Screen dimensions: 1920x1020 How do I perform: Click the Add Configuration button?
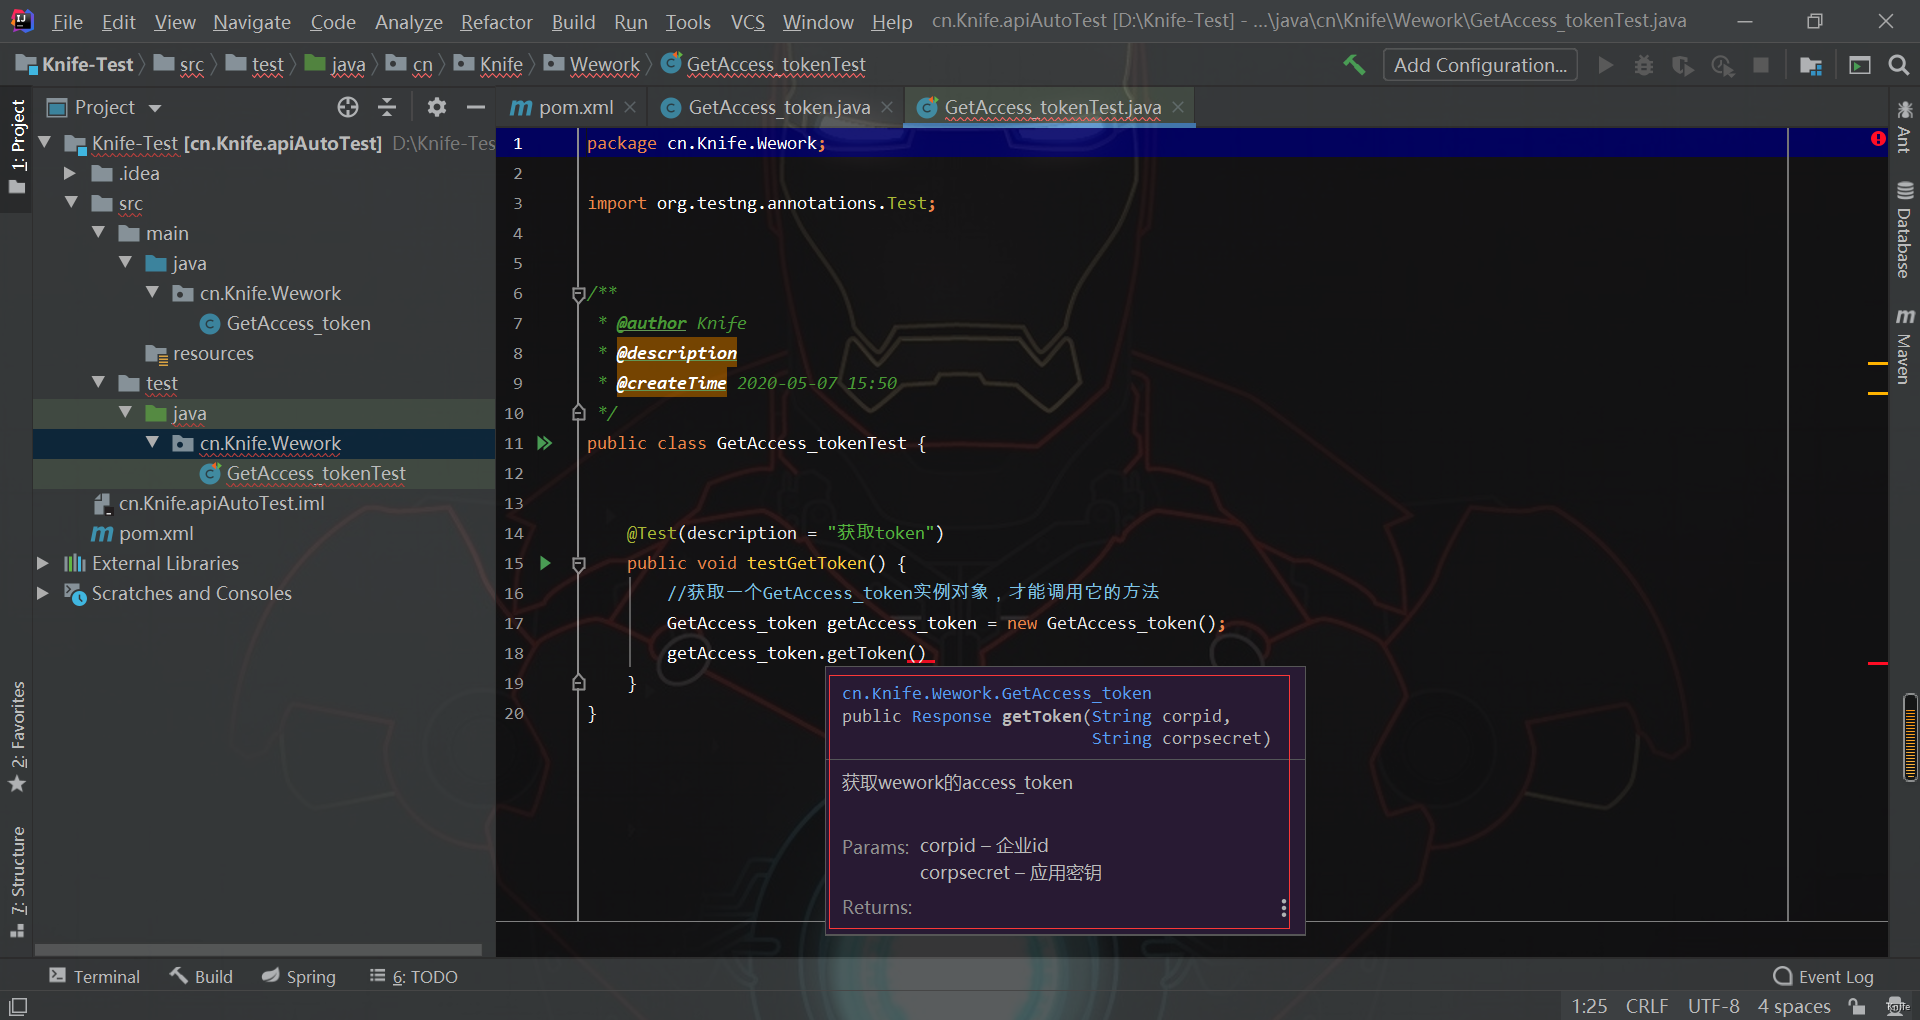pos(1480,65)
